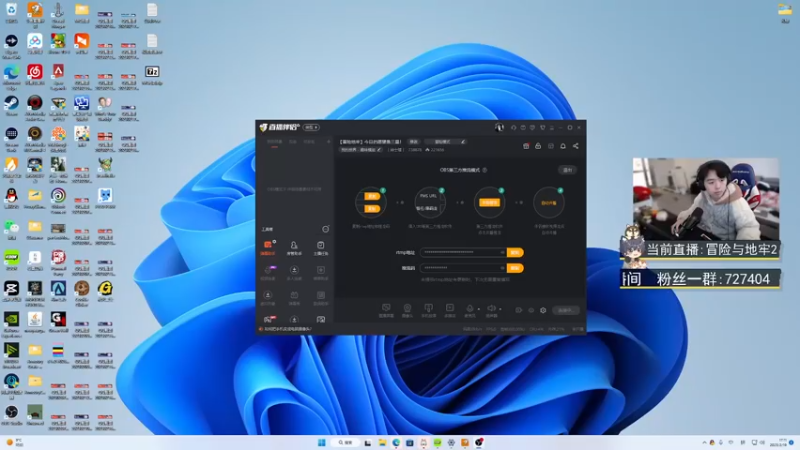Open the room manager toolbox tool
The width and height of the screenshot is (800, 450).
click(294, 248)
